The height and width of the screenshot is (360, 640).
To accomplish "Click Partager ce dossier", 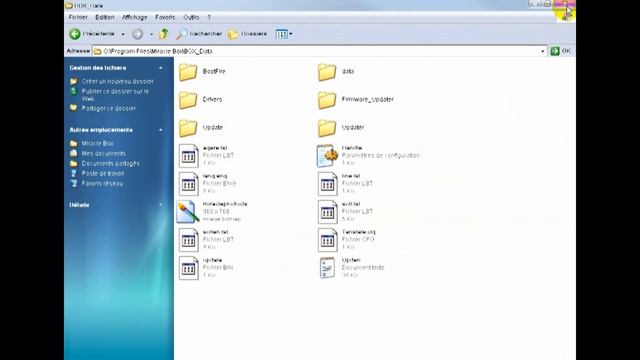I will tap(109, 109).
